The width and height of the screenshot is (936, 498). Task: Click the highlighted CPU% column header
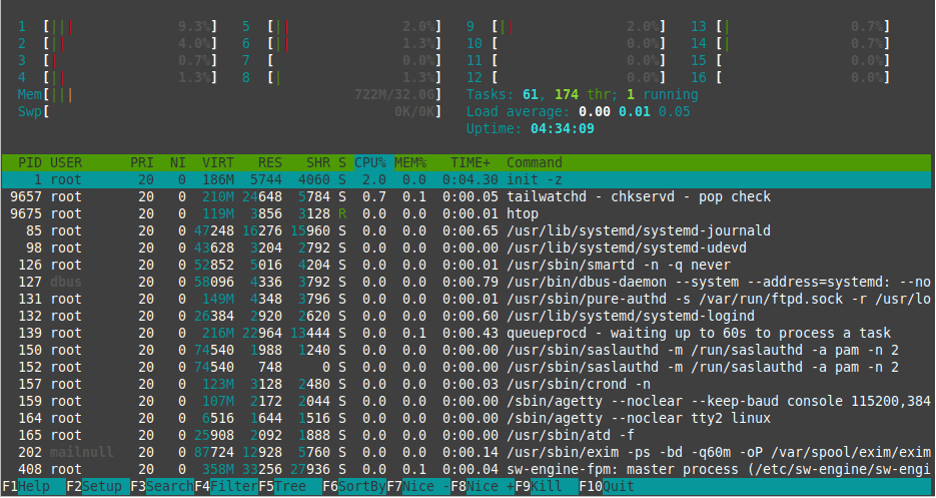[x=374, y=162]
